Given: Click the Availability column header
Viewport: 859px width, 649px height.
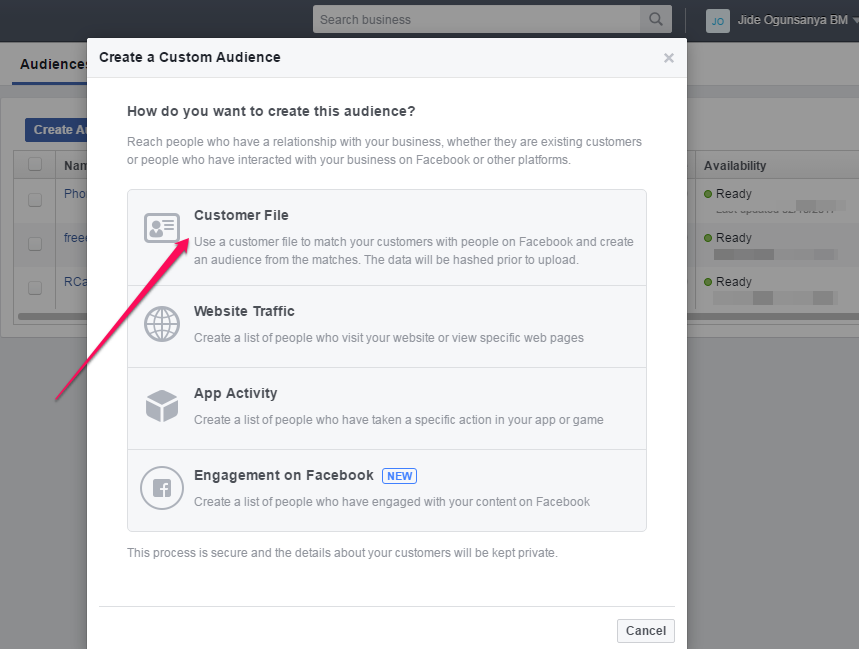Looking at the screenshot, I should click(x=735, y=165).
